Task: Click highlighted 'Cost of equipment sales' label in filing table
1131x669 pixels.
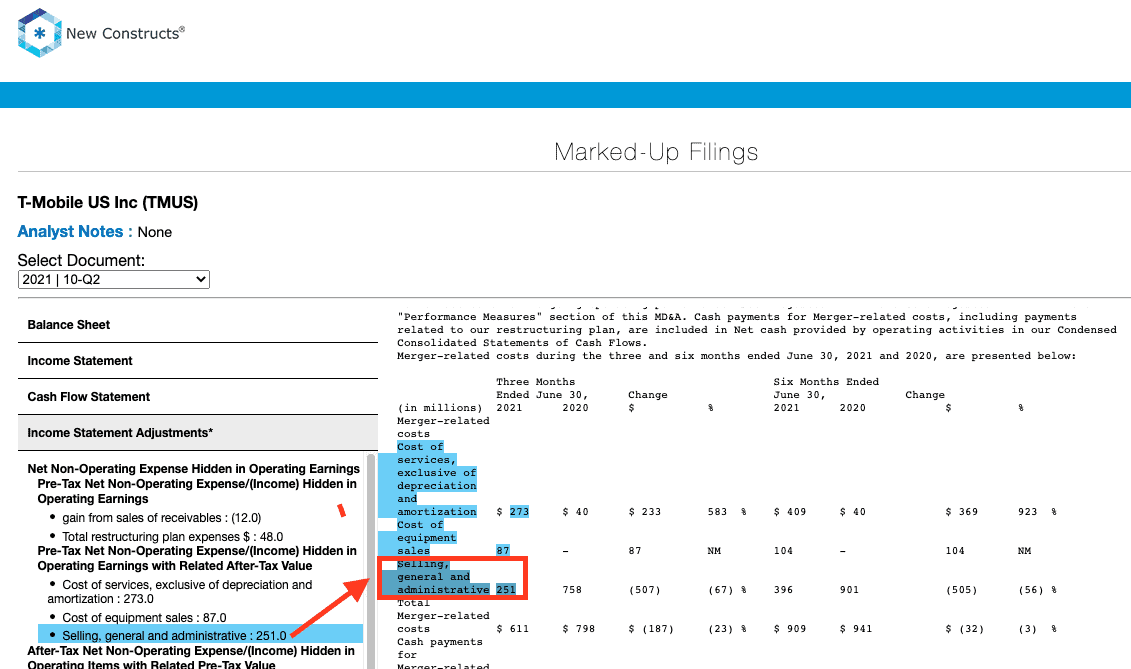Action: pos(426,538)
